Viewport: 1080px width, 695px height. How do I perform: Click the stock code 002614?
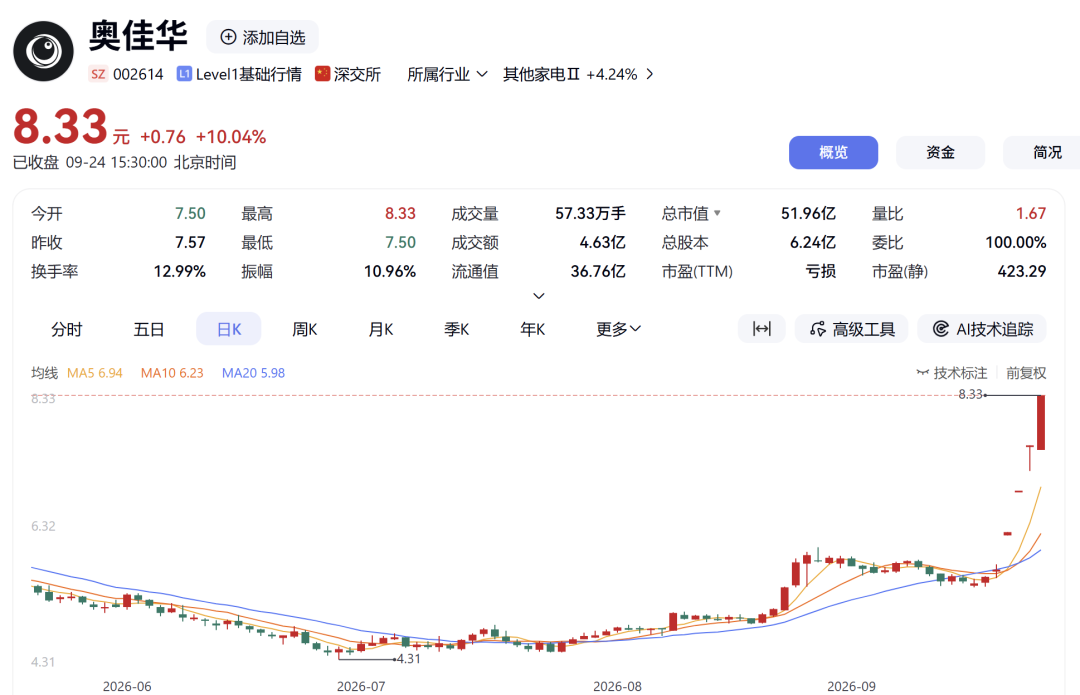(x=138, y=74)
